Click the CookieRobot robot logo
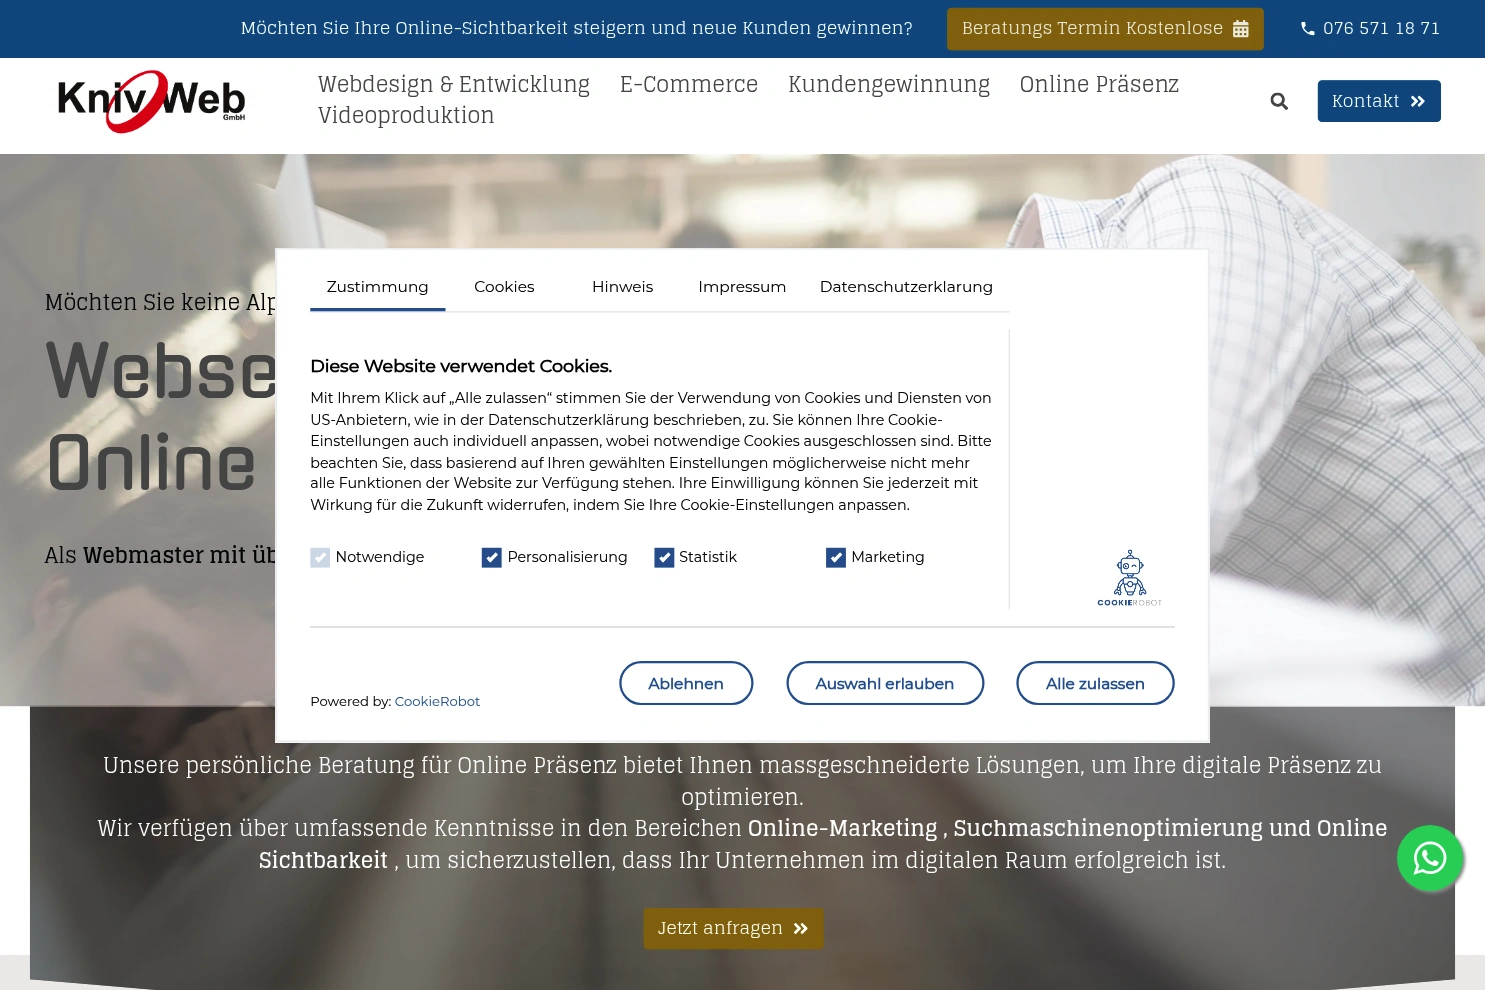This screenshot has width=1485, height=990. click(1129, 570)
